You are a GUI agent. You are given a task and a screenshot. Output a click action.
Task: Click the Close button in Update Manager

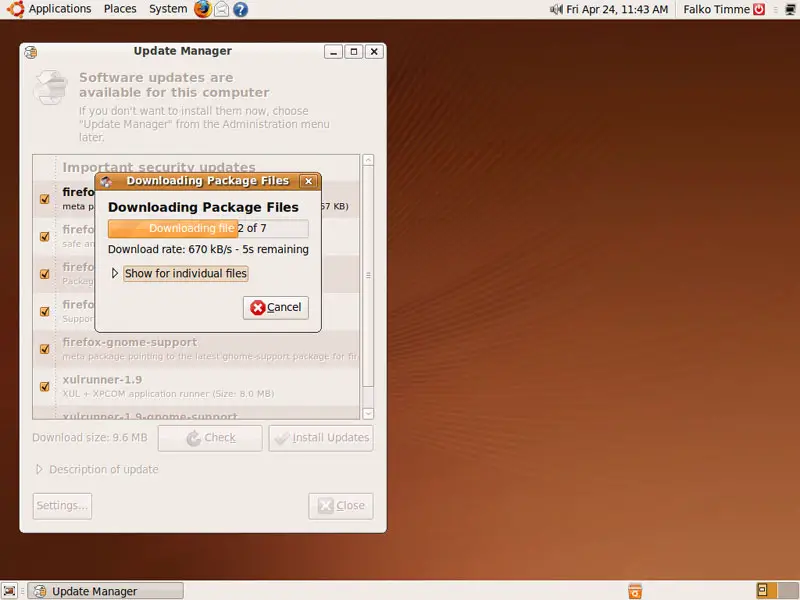(x=341, y=506)
